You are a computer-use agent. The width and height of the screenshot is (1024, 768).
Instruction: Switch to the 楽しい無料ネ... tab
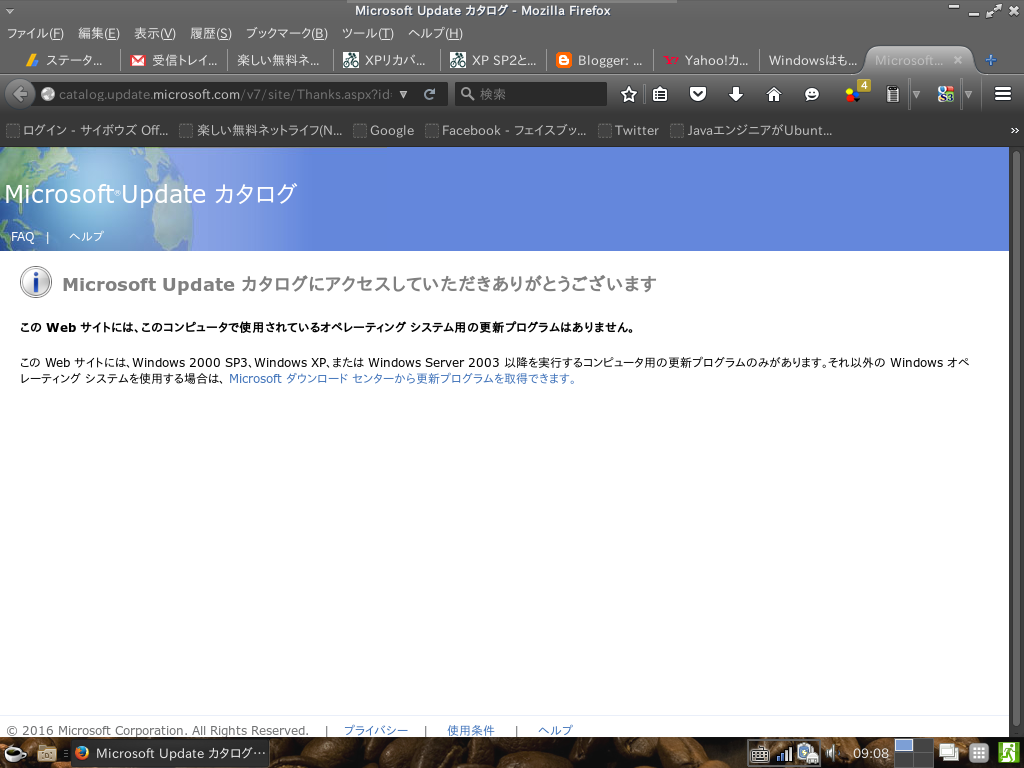[x=280, y=61]
